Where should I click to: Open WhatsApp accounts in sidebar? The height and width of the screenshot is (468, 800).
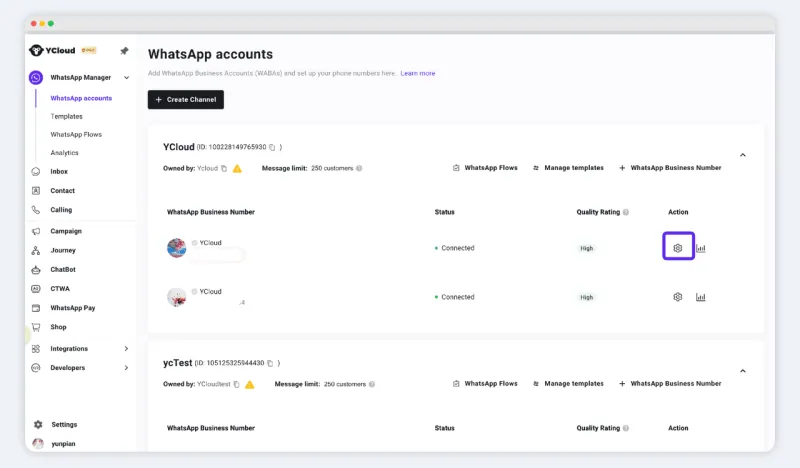tap(81, 98)
